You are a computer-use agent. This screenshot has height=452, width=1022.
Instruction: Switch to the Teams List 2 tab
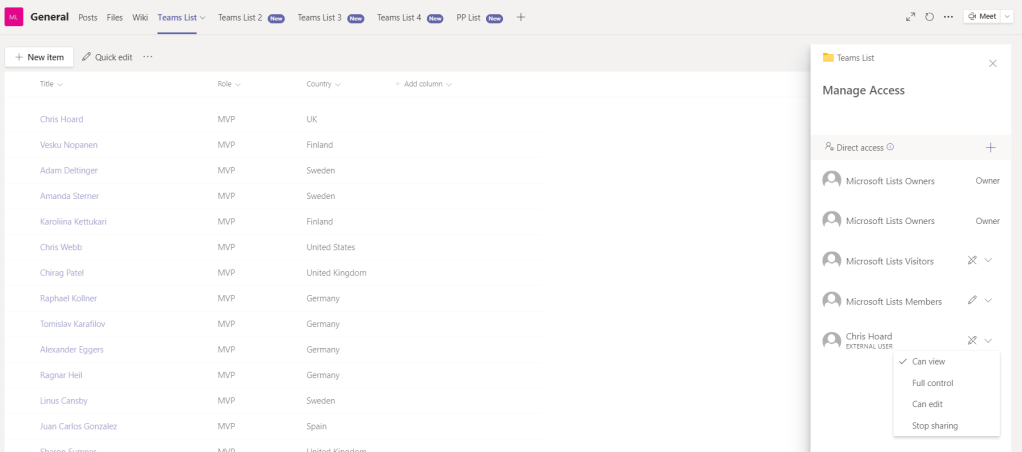tap(240, 17)
